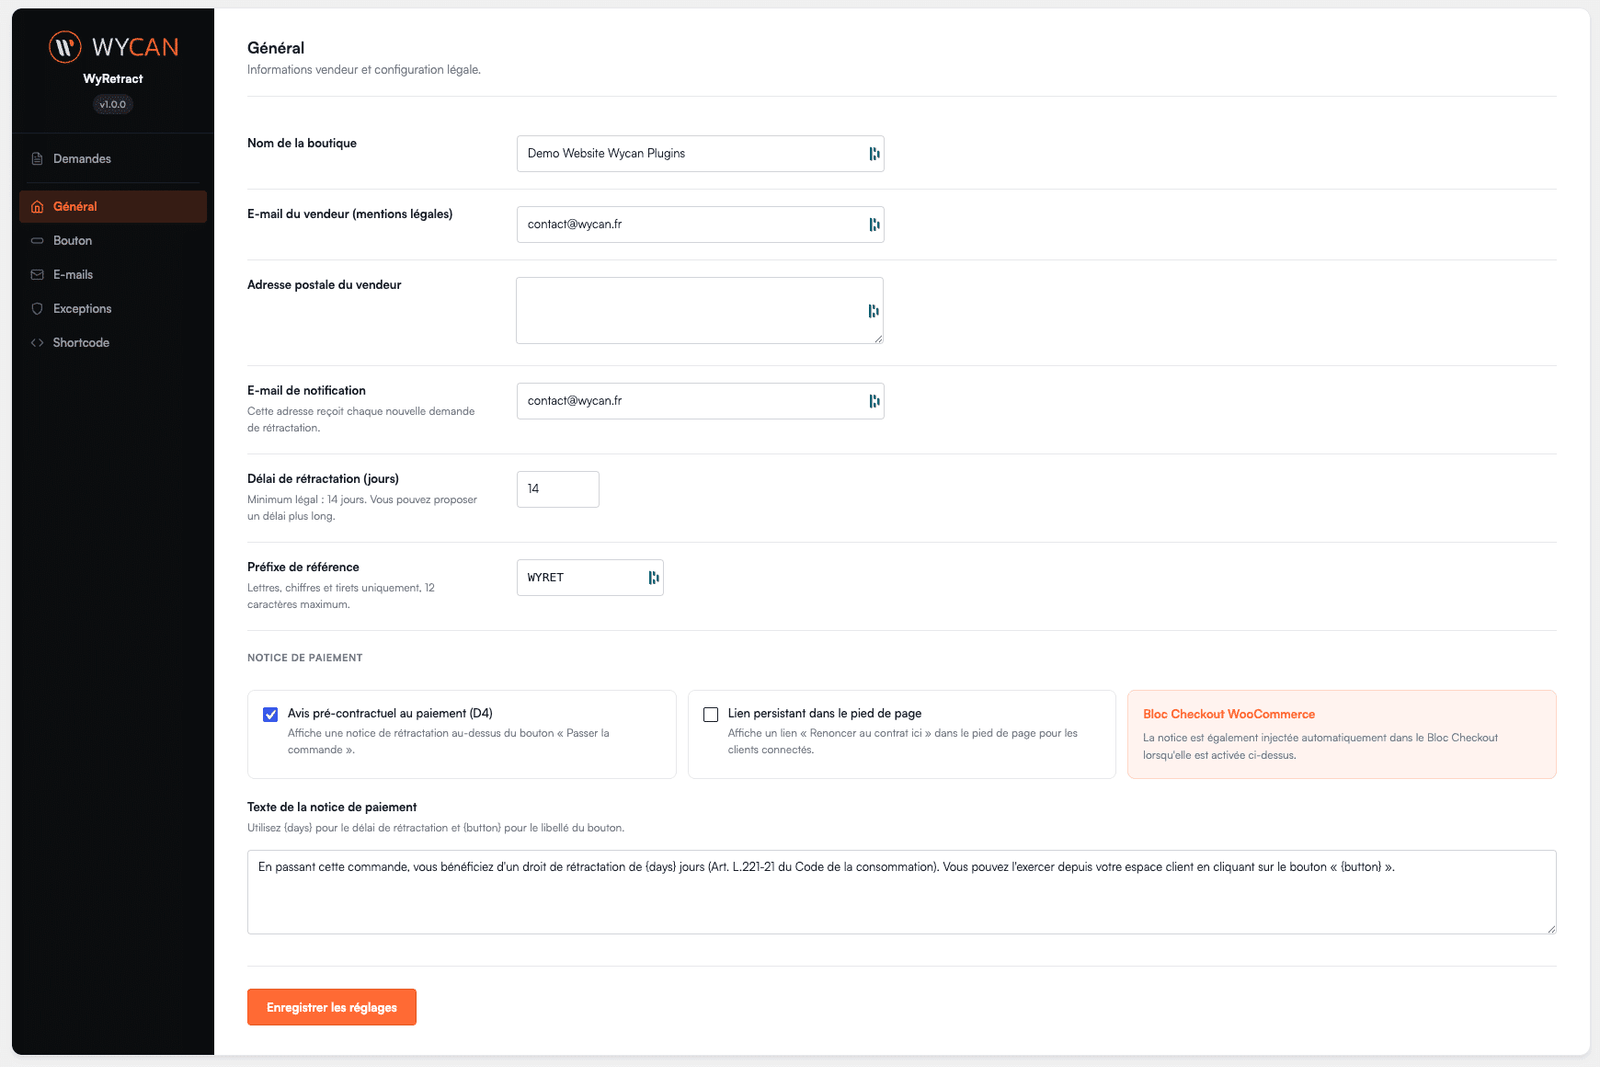Click the notice textarea resize handle

(1551, 929)
